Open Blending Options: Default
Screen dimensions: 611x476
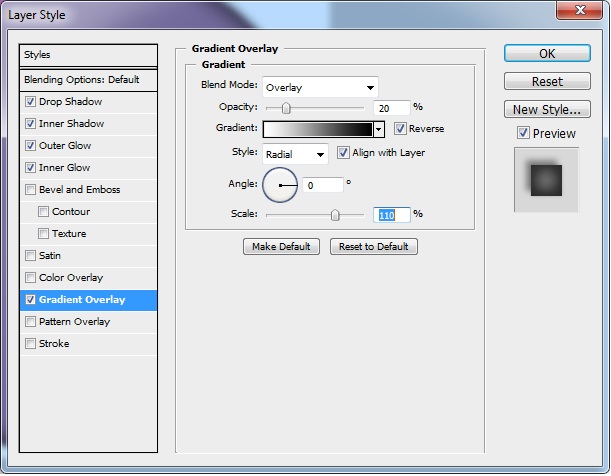pyautogui.click(x=88, y=80)
